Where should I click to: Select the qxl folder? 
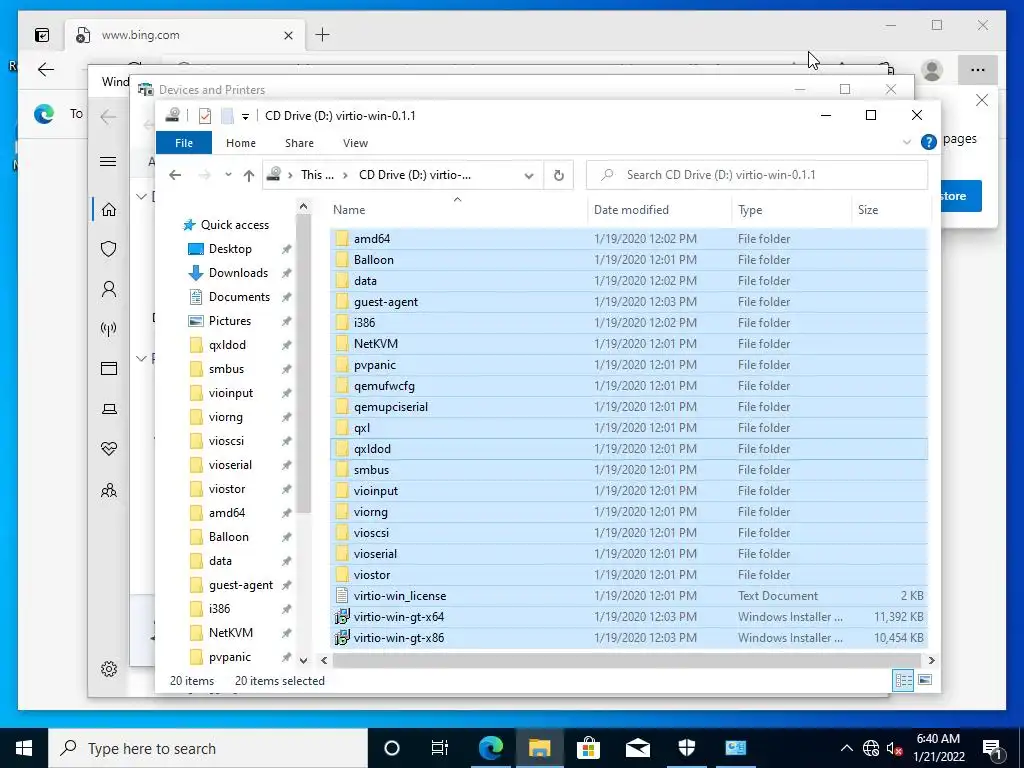click(628, 428)
